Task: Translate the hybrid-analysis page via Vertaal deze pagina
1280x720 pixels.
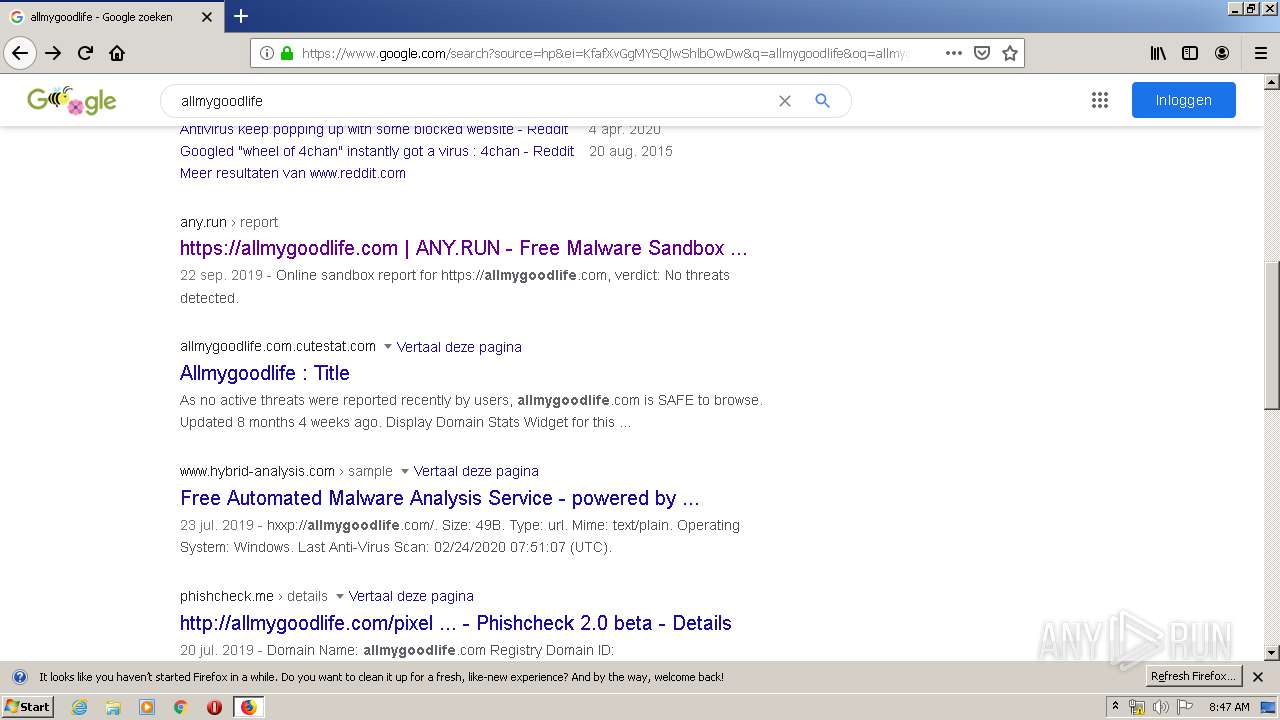Action: coord(476,471)
